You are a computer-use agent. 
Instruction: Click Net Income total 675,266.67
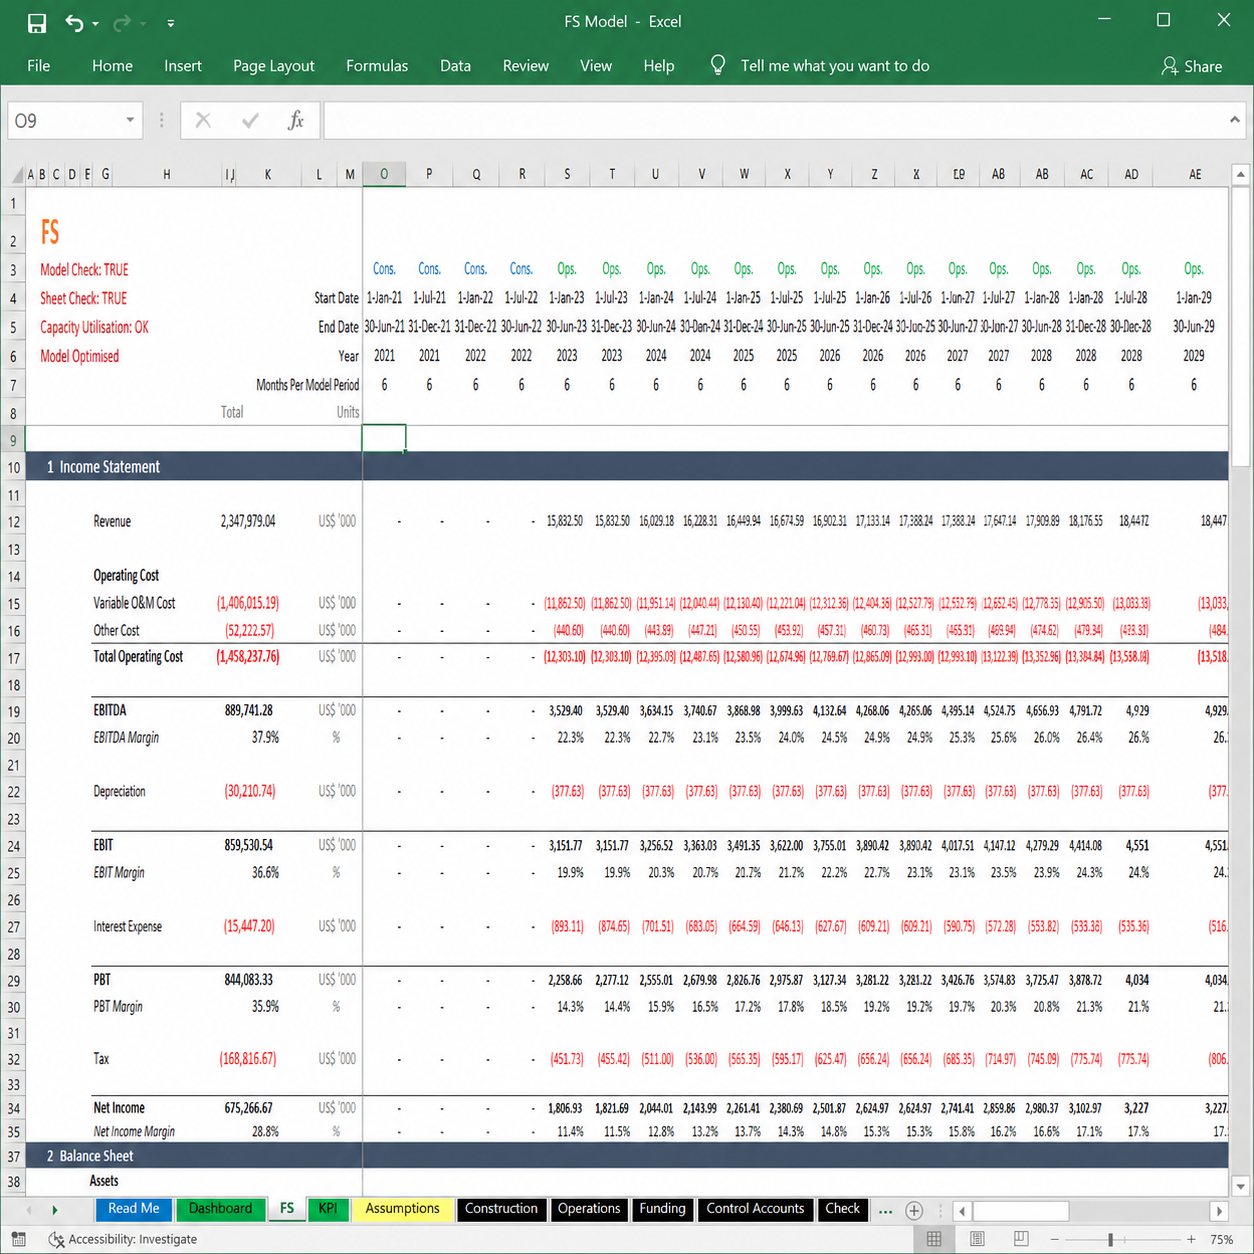pos(248,1108)
